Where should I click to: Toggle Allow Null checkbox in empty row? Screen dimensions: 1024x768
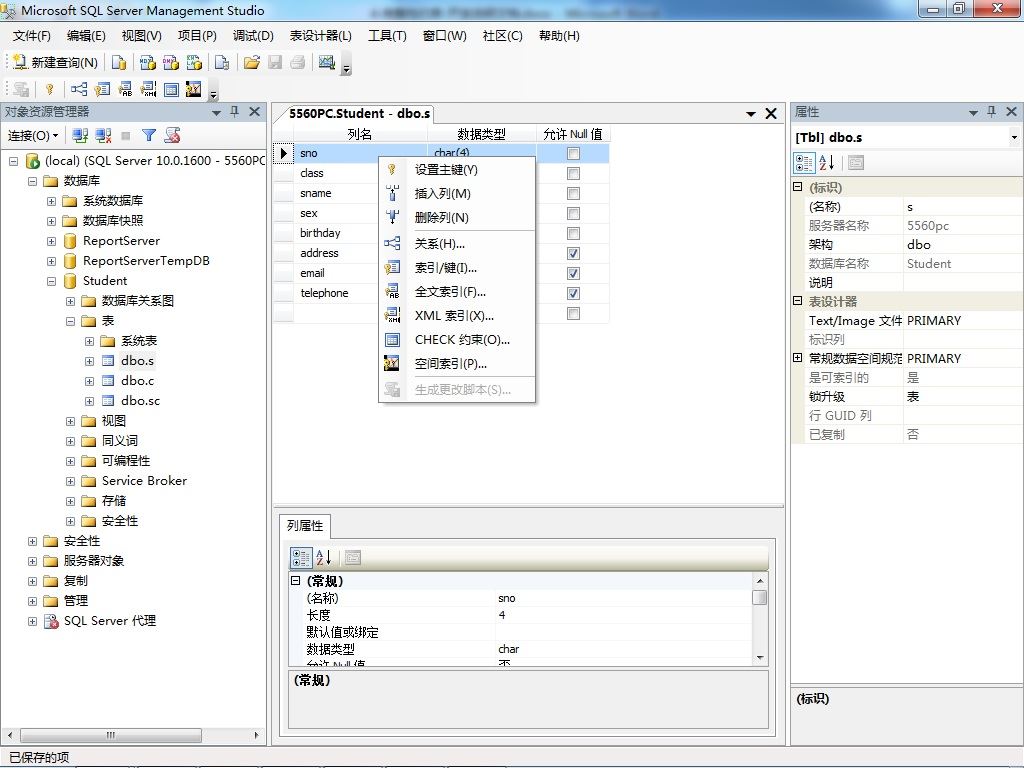pyautogui.click(x=573, y=313)
